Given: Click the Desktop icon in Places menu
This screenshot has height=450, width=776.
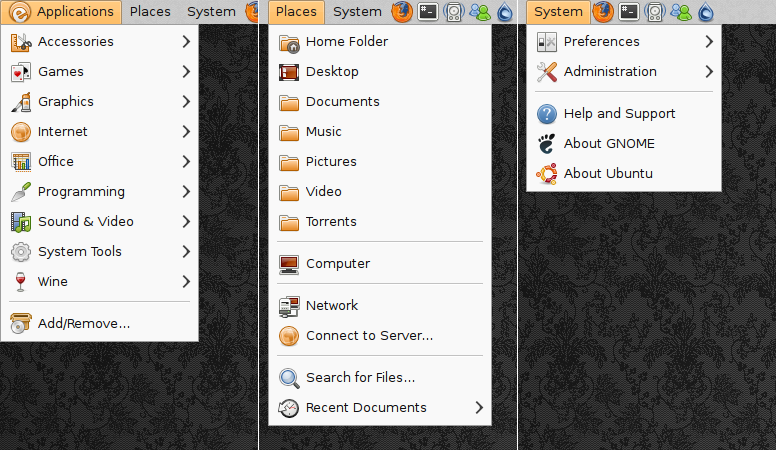Looking at the screenshot, I should 289,72.
